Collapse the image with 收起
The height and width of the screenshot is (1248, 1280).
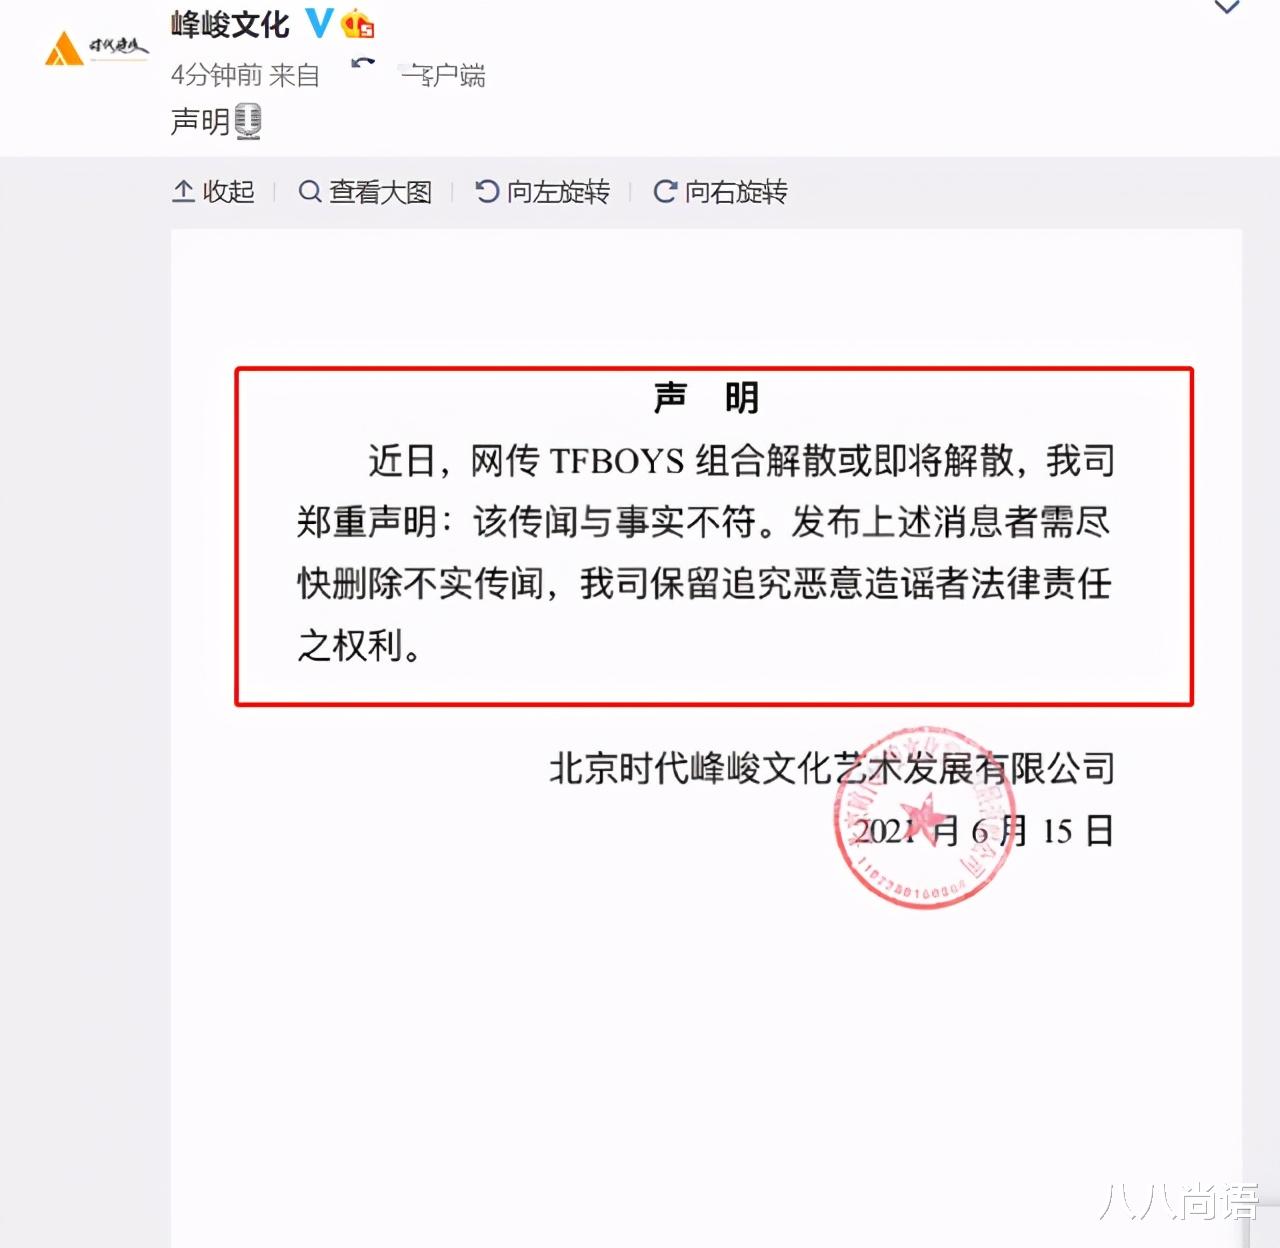(214, 191)
